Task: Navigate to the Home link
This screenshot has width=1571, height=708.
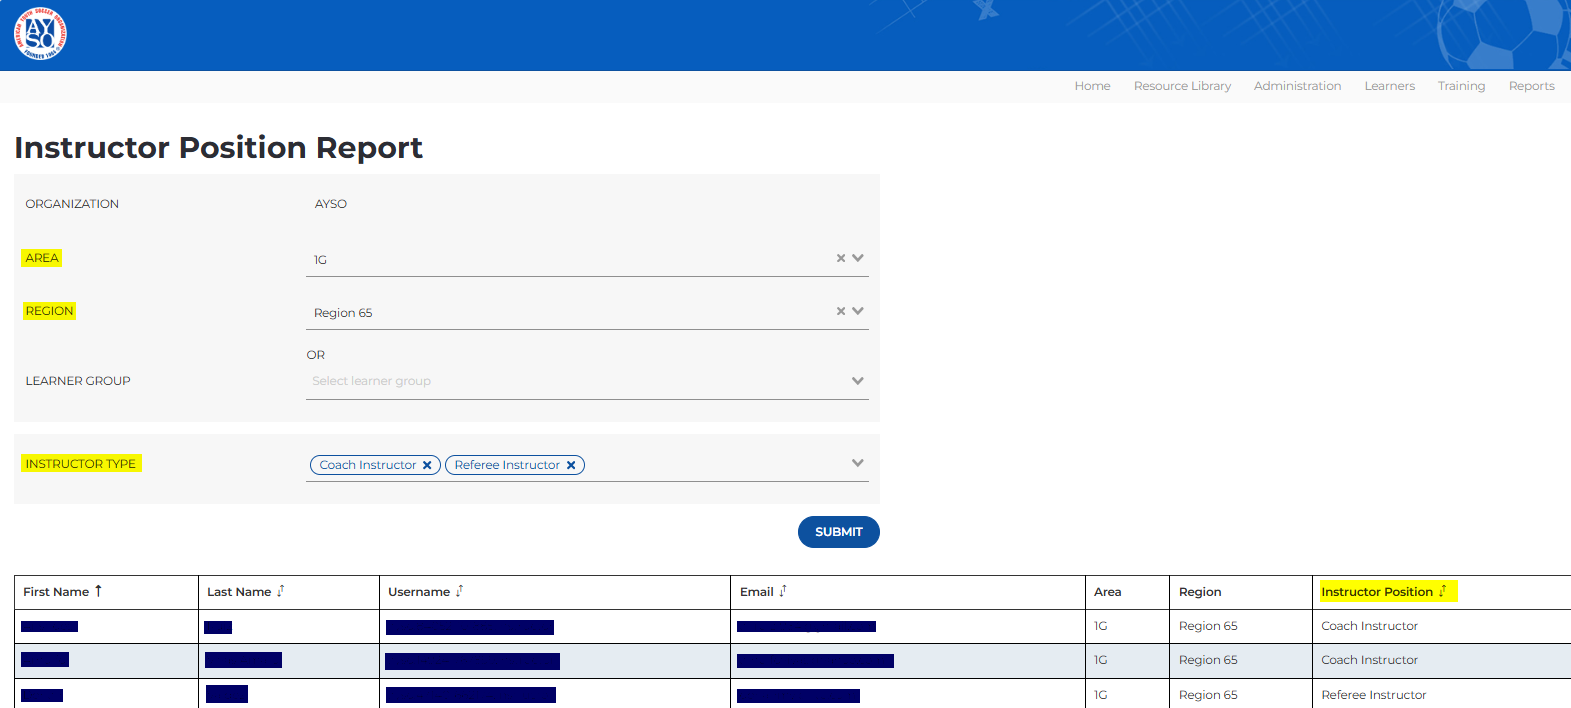Action: pyautogui.click(x=1092, y=86)
